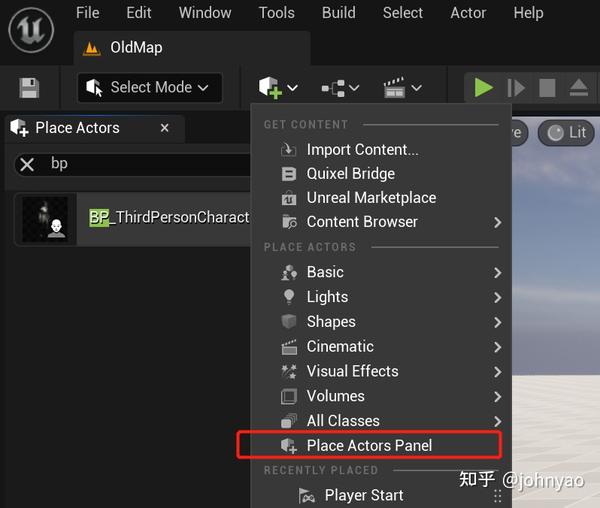Image resolution: width=600 pixels, height=508 pixels.
Task: Open the Cinematics toolbar dropdown
Action: pos(402,88)
